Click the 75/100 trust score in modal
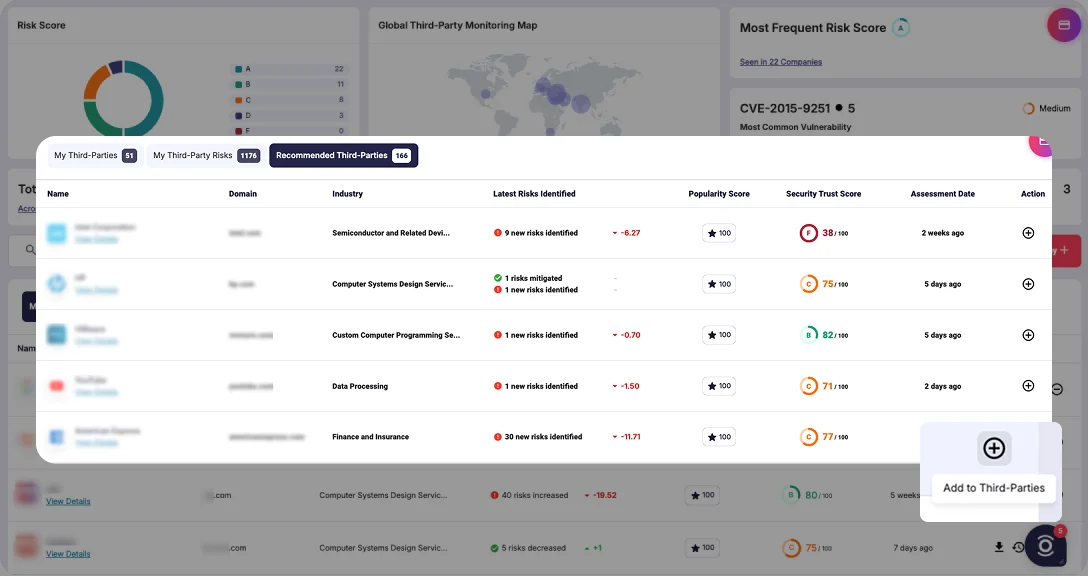 click(x=824, y=284)
